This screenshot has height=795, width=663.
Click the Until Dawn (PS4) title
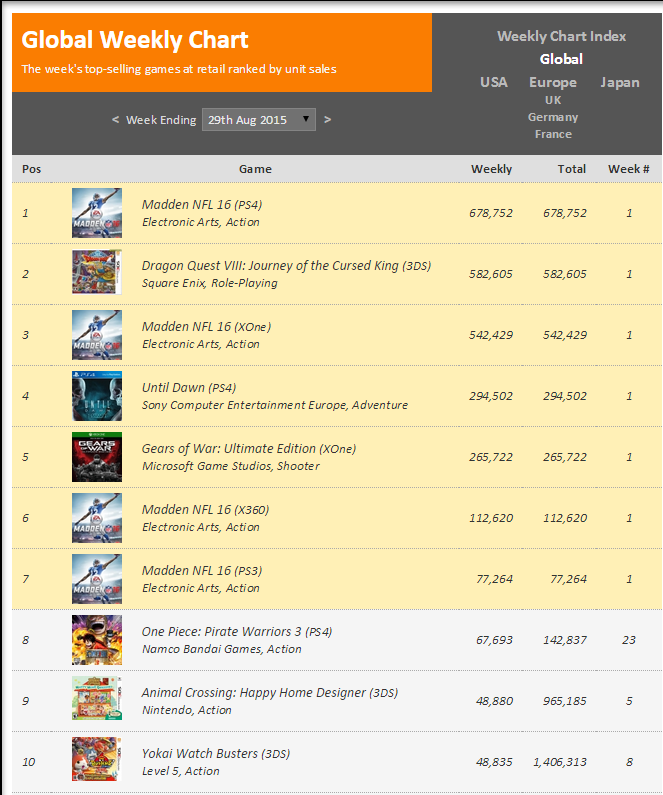[x=189, y=387]
